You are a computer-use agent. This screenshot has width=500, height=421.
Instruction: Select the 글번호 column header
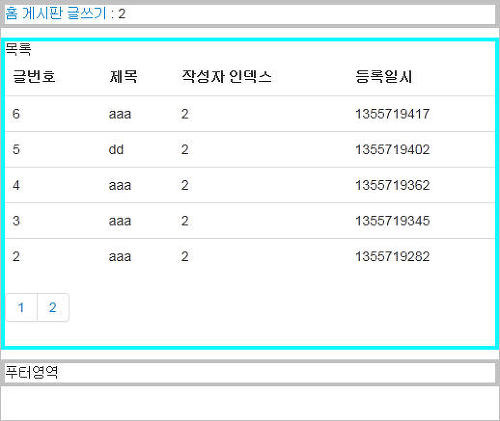[x=34, y=76]
